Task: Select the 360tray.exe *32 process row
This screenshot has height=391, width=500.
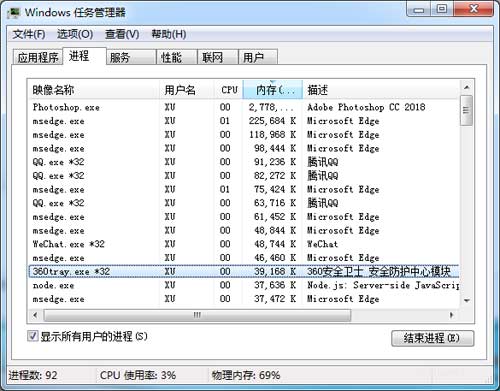Action: pyautogui.click(x=244, y=271)
